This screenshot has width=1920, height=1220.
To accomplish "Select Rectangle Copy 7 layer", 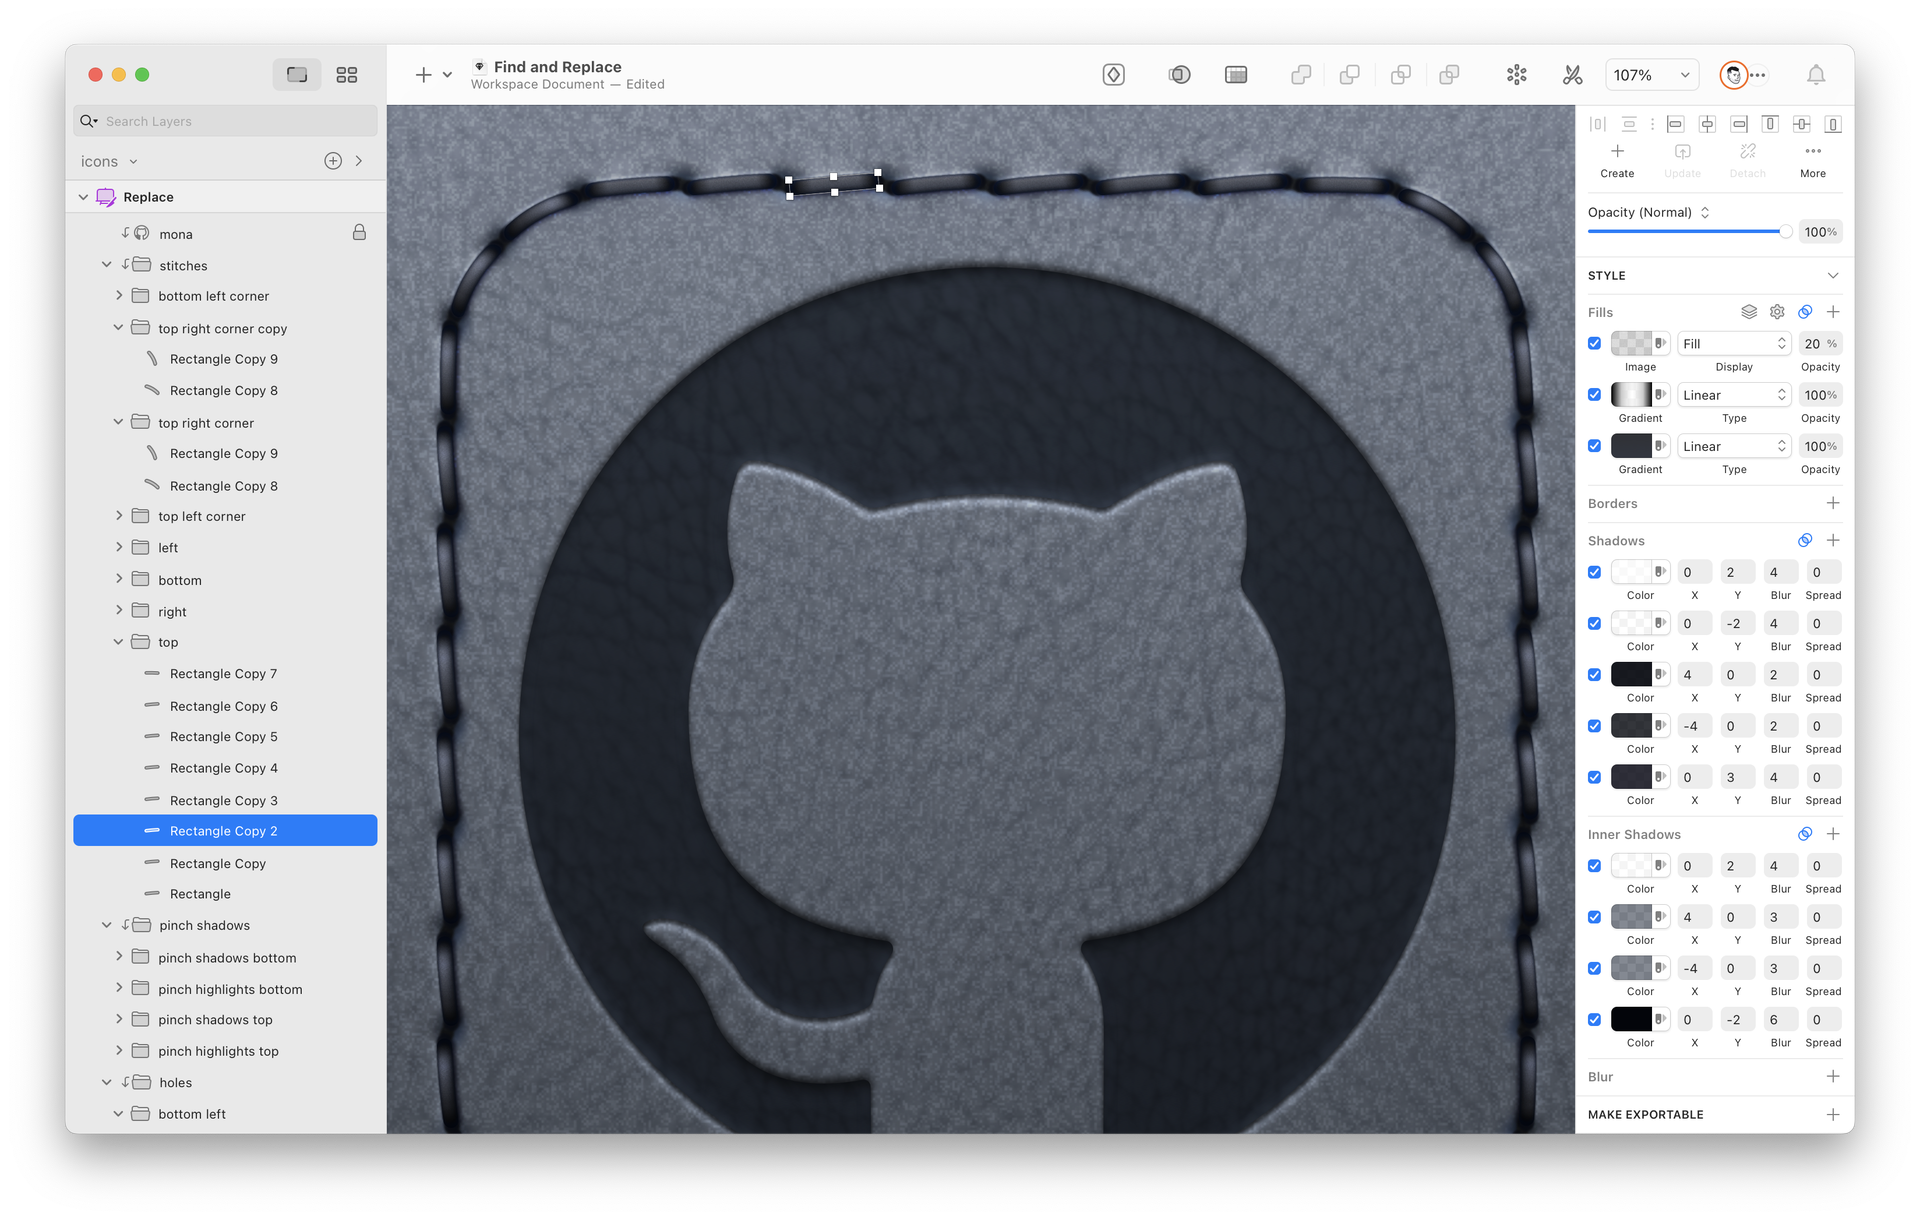I will coord(225,674).
